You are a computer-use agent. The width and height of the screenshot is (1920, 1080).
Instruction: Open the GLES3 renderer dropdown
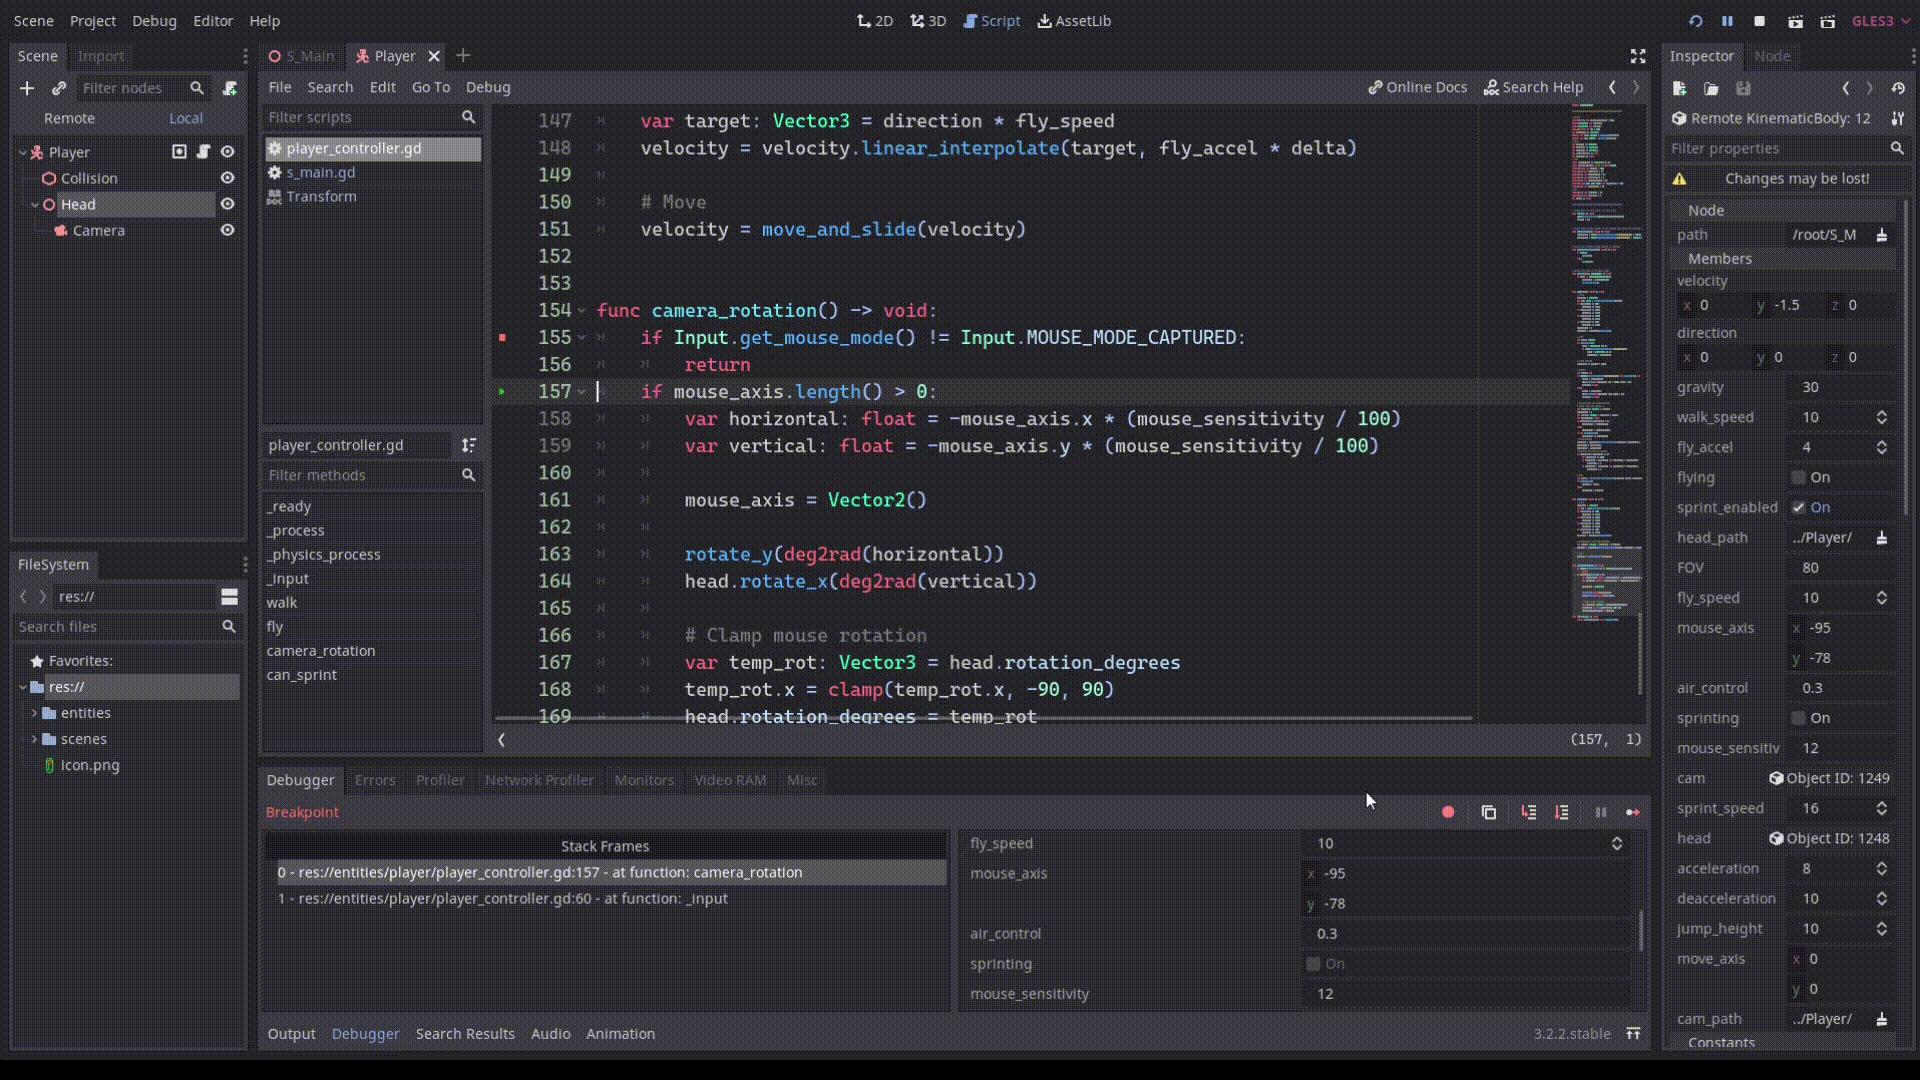coord(1880,20)
